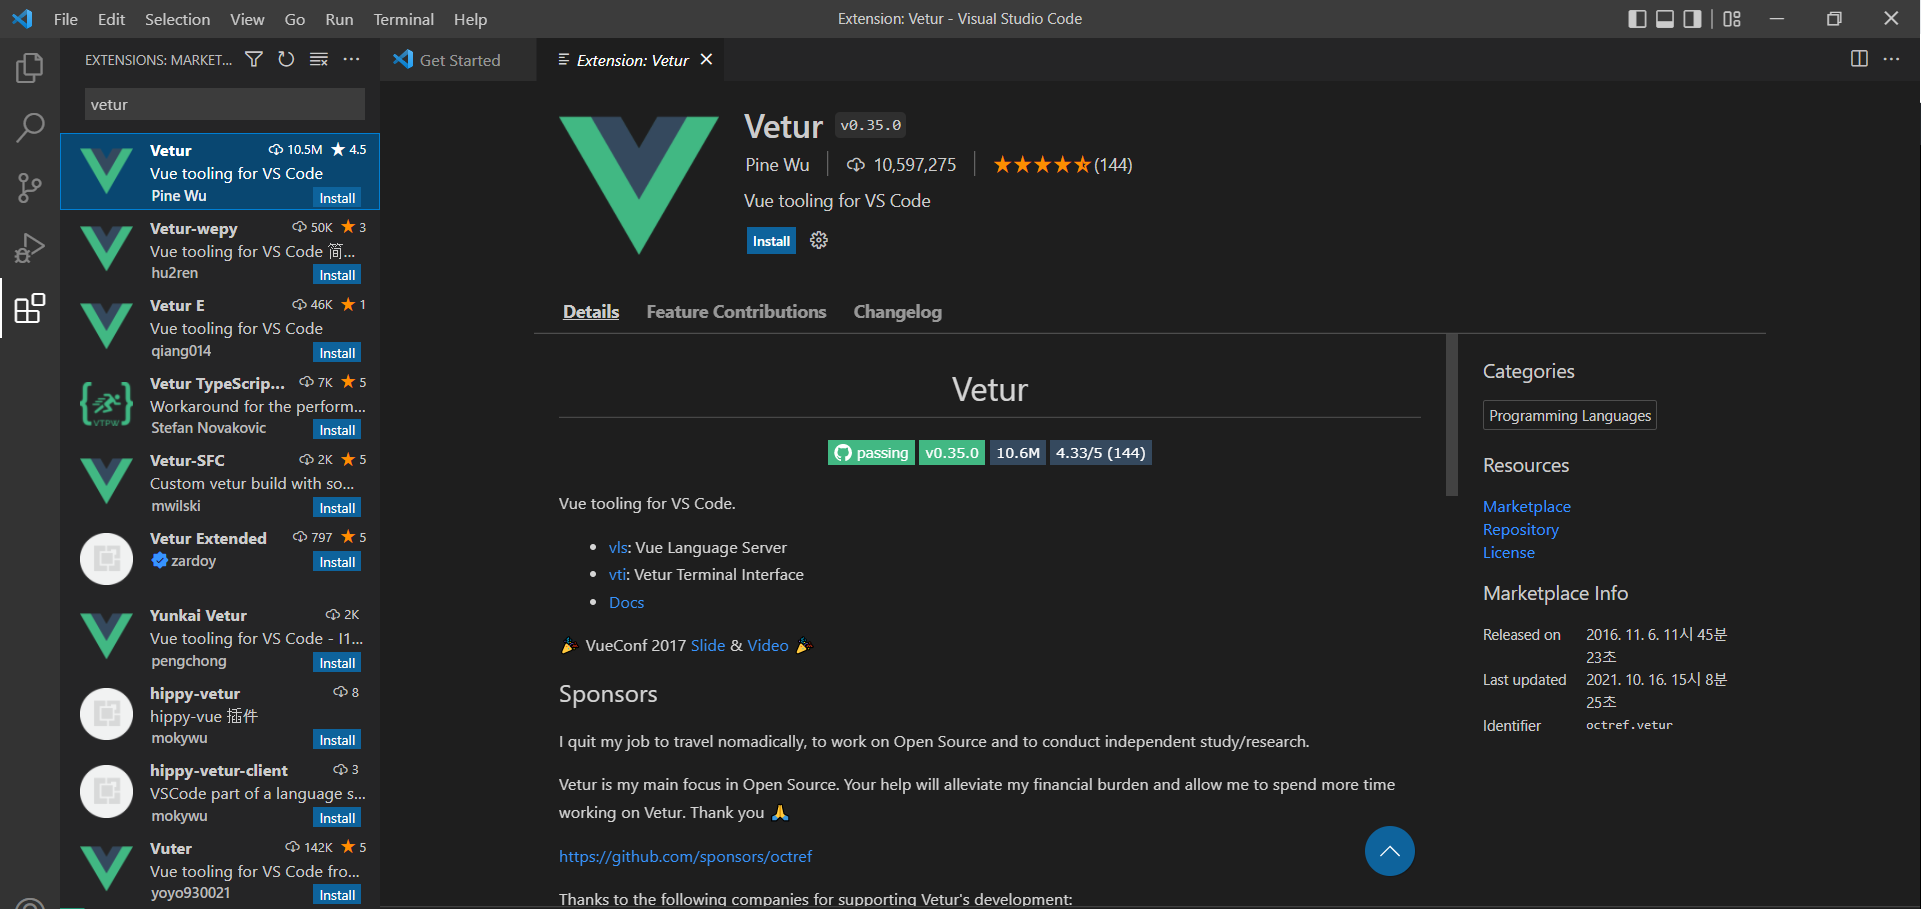Open the Repository resource link
1921x909 pixels.
pyautogui.click(x=1520, y=530)
